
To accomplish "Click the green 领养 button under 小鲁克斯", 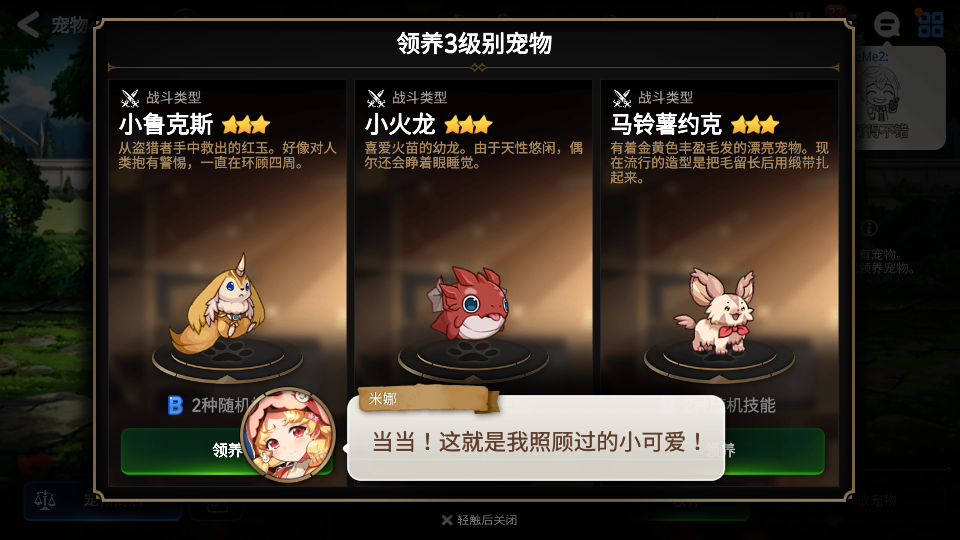I will pyautogui.click(x=227, y=451).
